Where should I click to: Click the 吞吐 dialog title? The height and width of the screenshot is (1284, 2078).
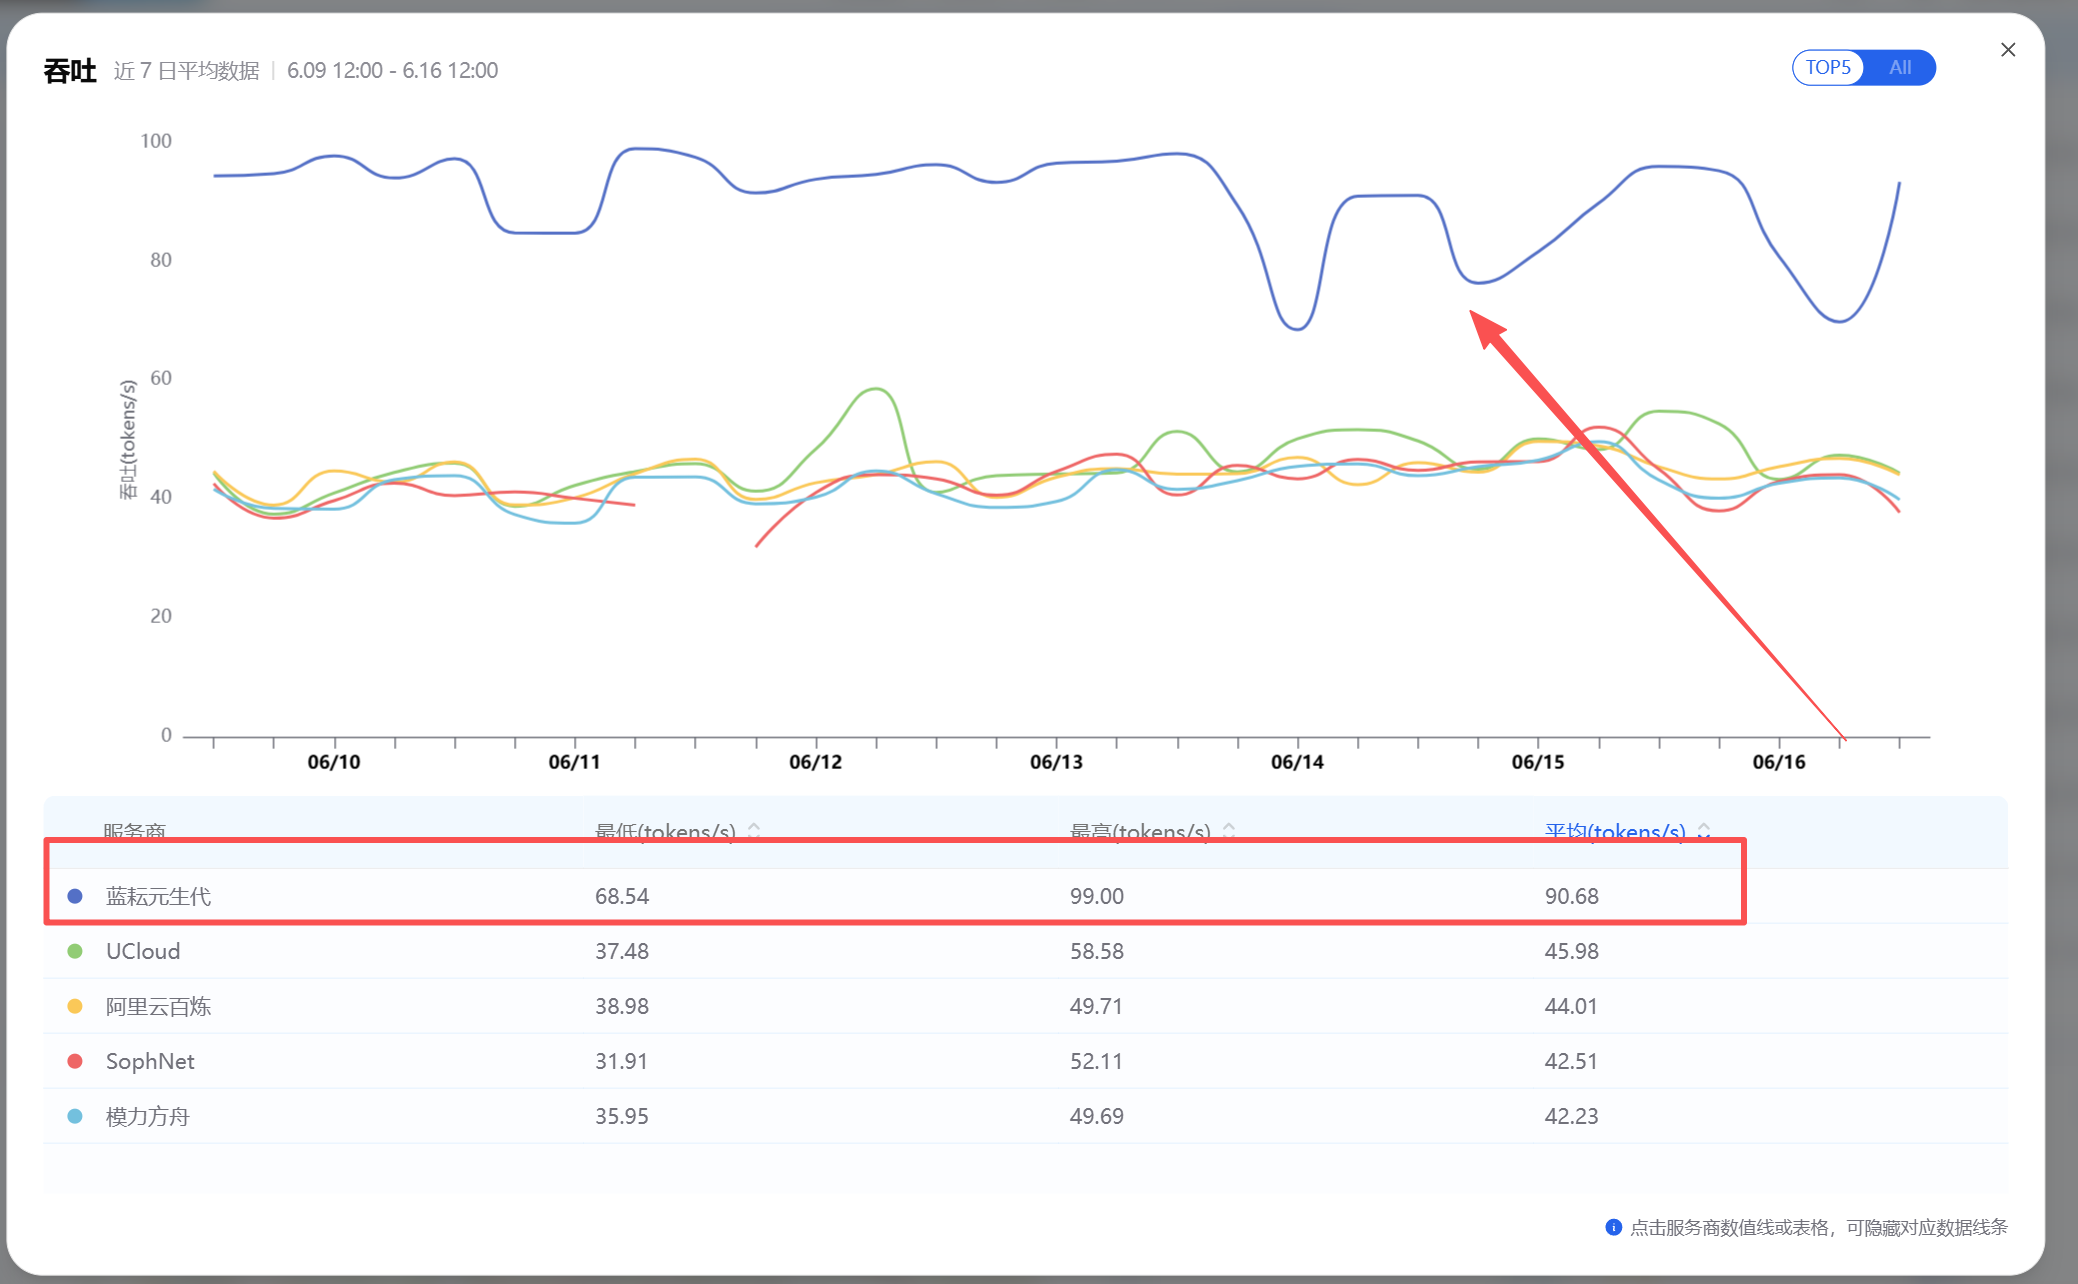(70, 71)
